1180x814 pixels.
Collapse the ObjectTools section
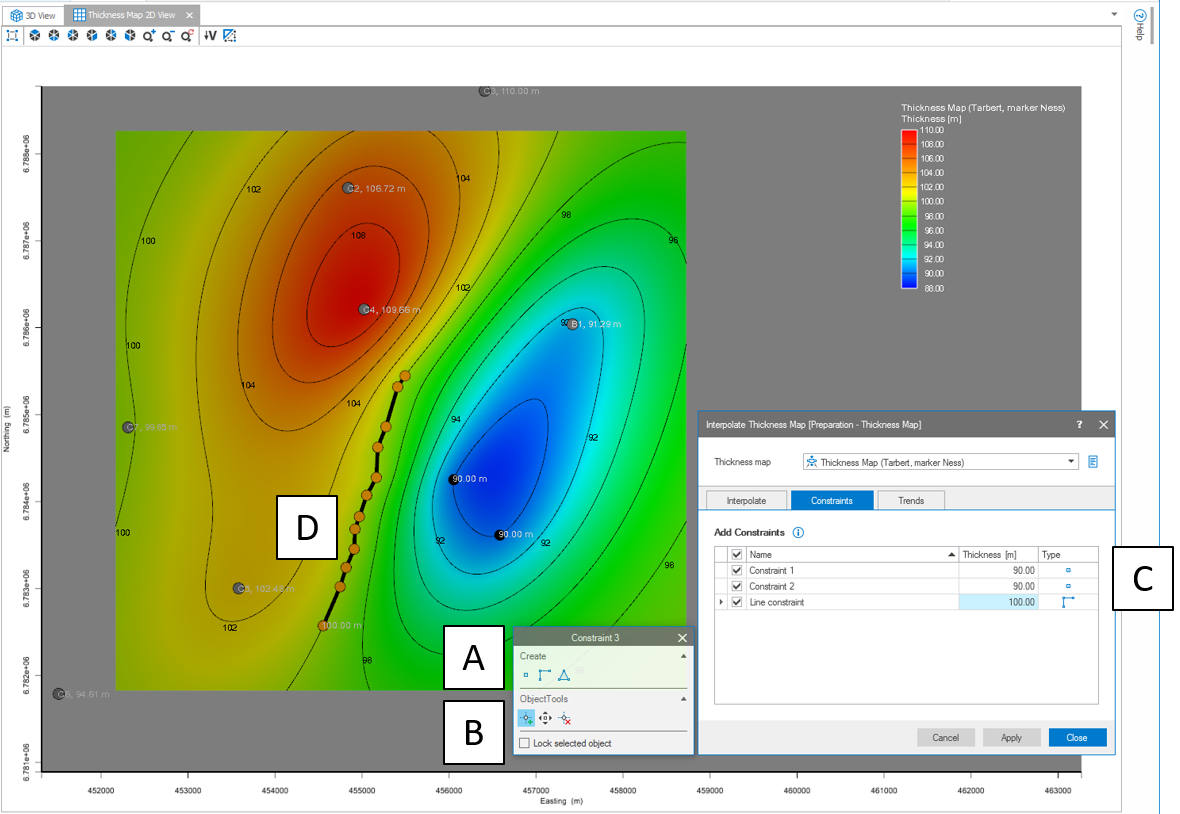(684, 699)
